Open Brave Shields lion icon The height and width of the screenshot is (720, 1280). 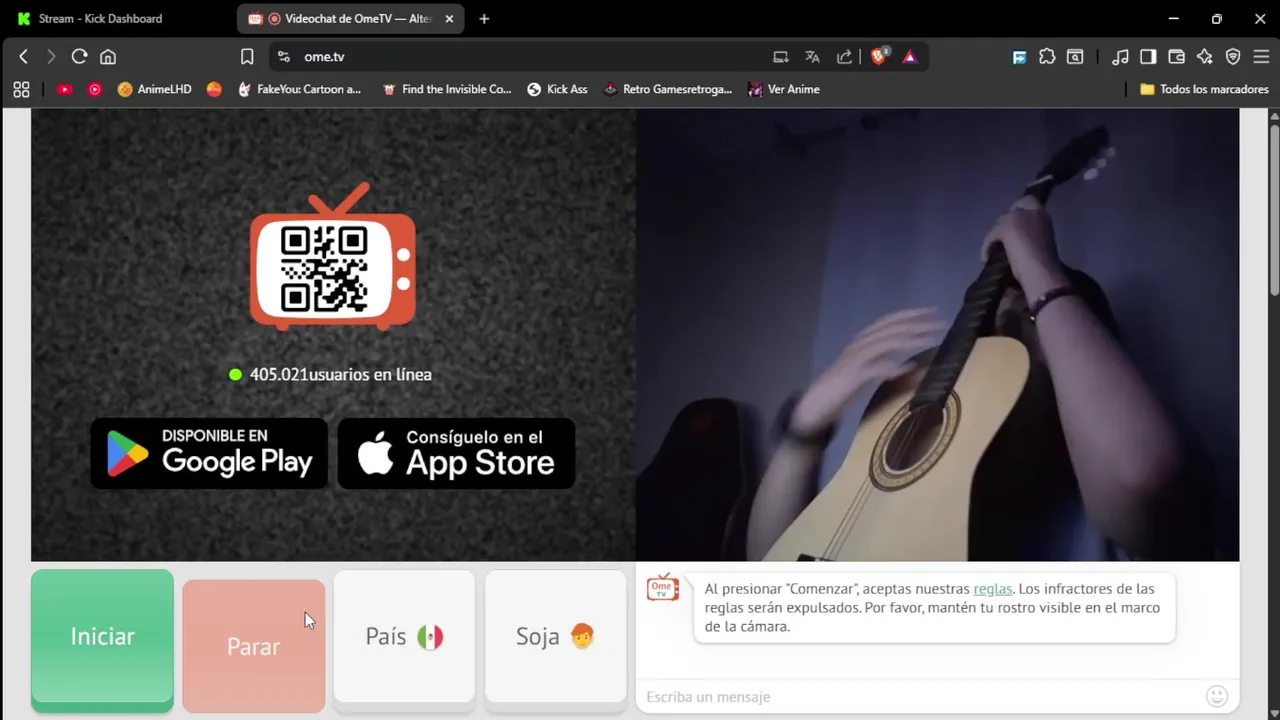879,57
